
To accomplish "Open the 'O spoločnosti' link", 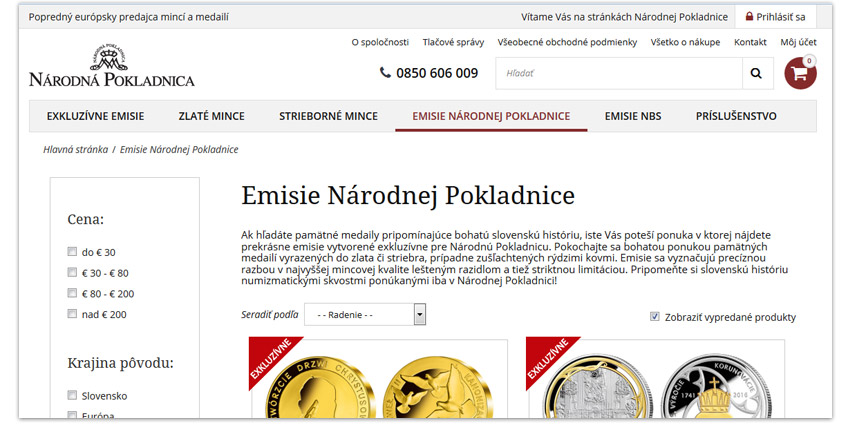I will (380, 42).
